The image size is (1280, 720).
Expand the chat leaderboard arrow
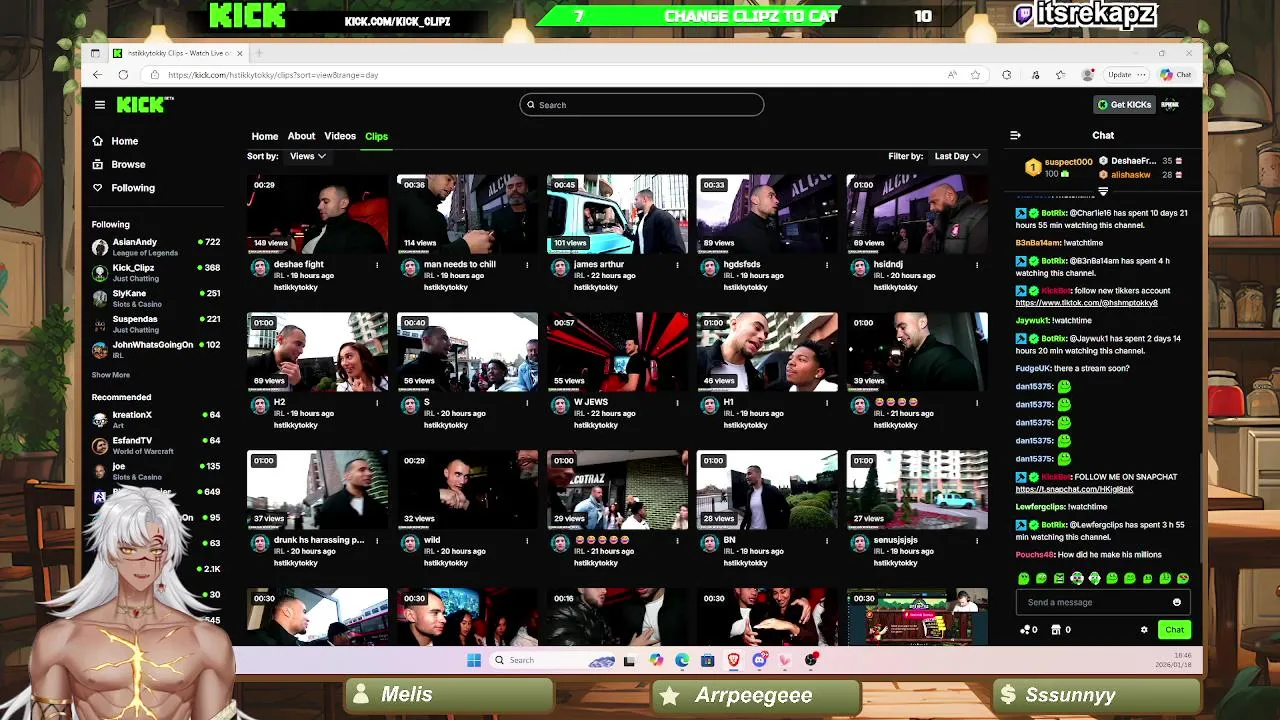click(1103, 190)
